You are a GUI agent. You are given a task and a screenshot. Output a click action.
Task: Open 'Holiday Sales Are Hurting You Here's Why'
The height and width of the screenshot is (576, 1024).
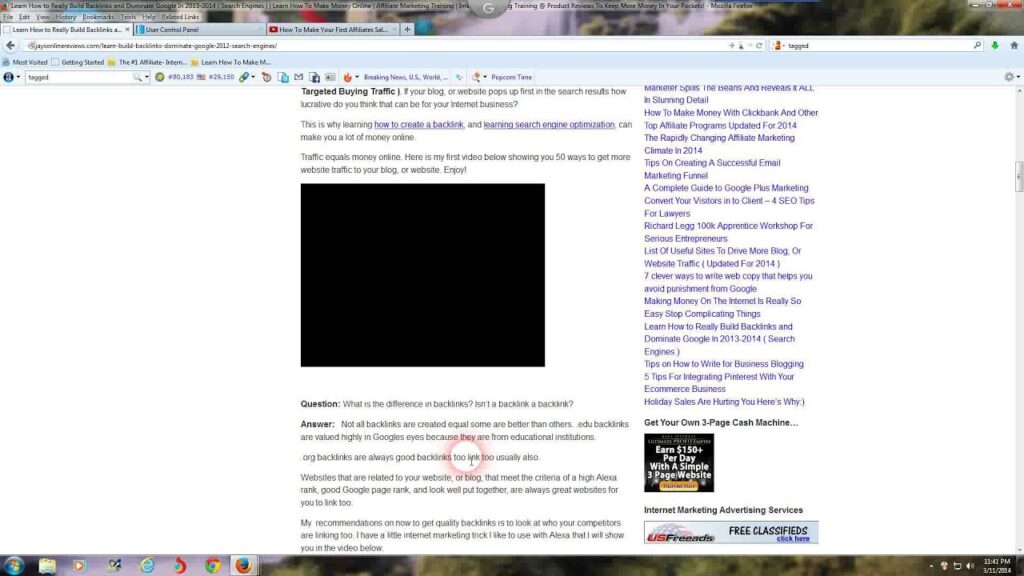[724, 402]
